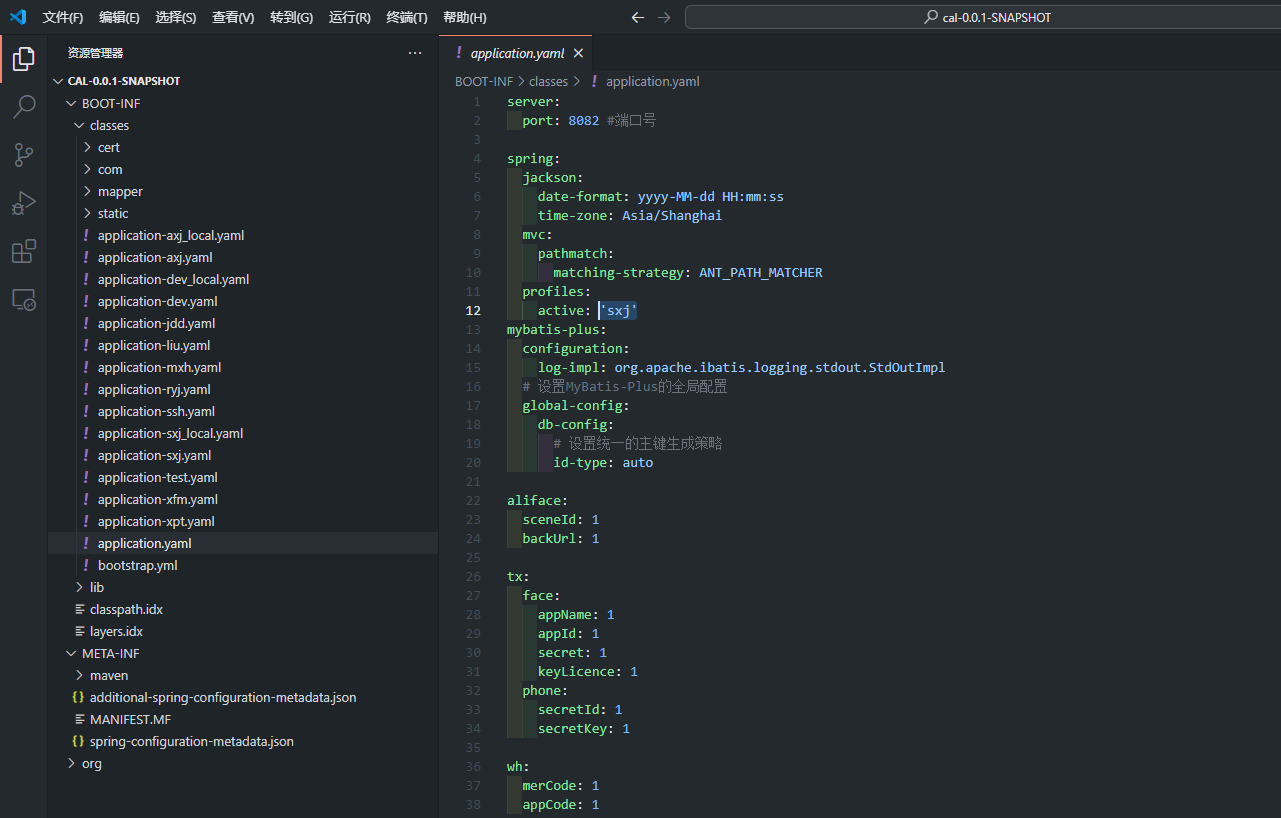Open the Explorer view in activity bar
1281x818 pixels.
tap(24, 60)
